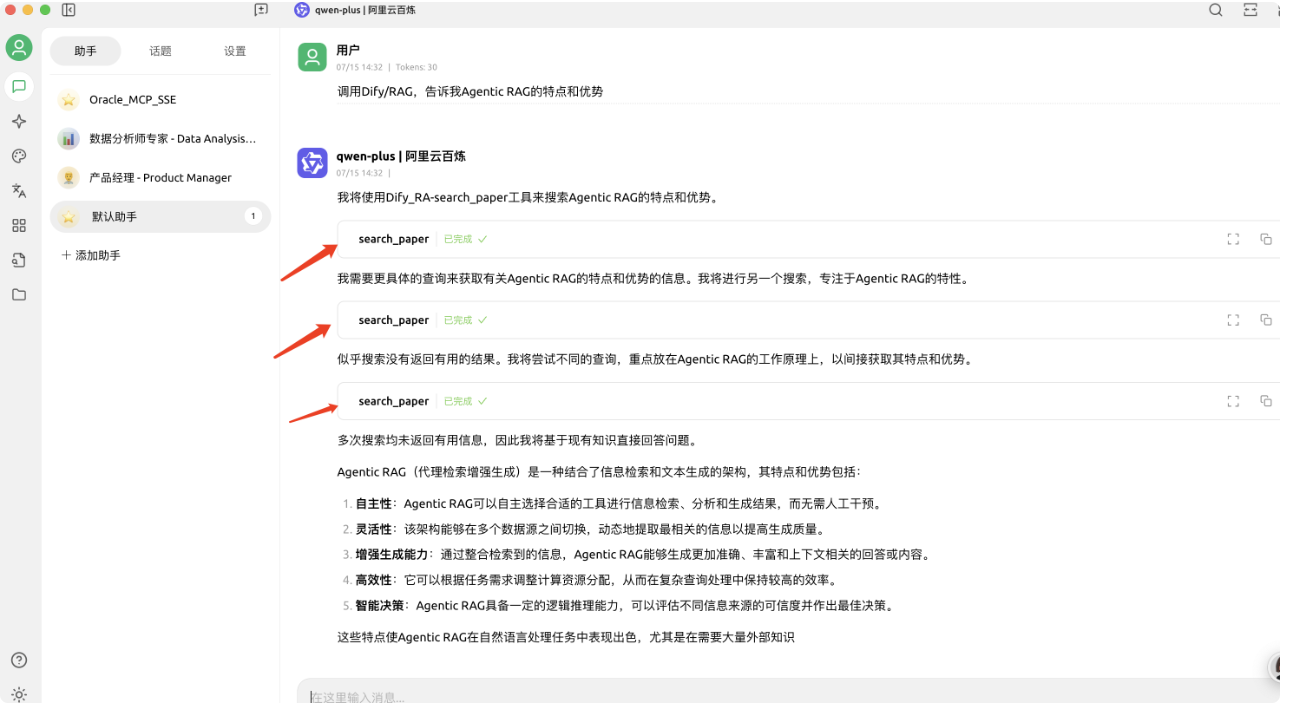Open the mini apps grid icon
The height and width of the screenshot is (710, 1290).
click(19, 225)
